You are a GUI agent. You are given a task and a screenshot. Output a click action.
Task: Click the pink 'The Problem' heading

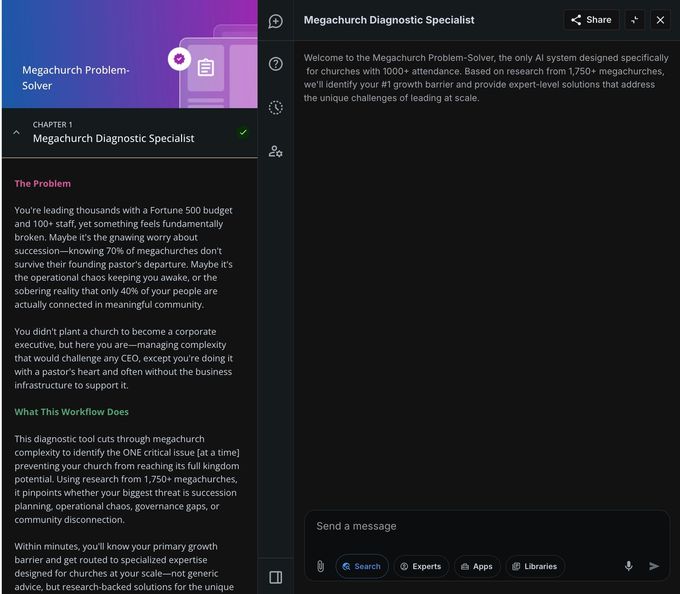(x=42, y=183)
